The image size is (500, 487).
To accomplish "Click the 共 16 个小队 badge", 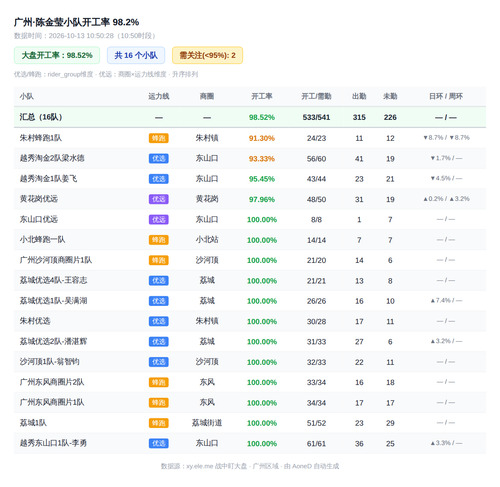I will coord(136,55).
